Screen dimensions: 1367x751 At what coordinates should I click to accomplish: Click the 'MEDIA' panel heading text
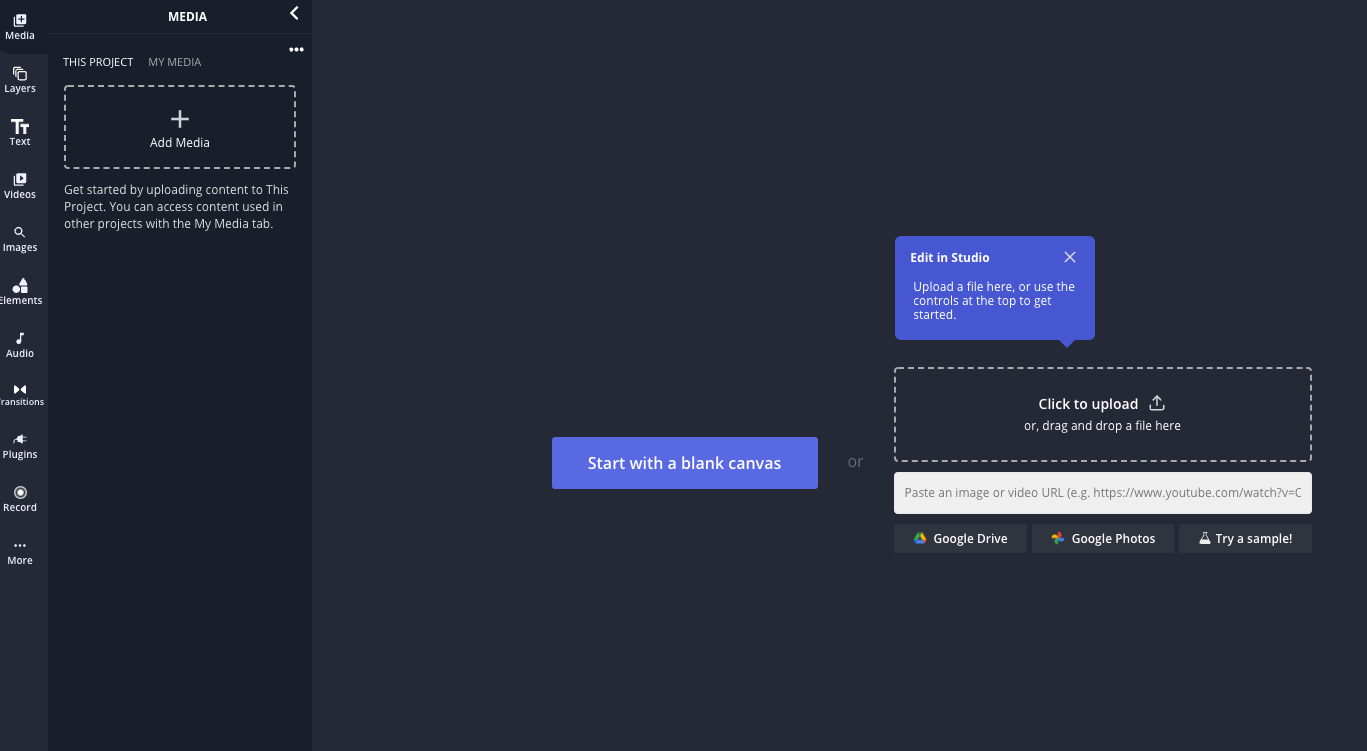coord(188,17)
